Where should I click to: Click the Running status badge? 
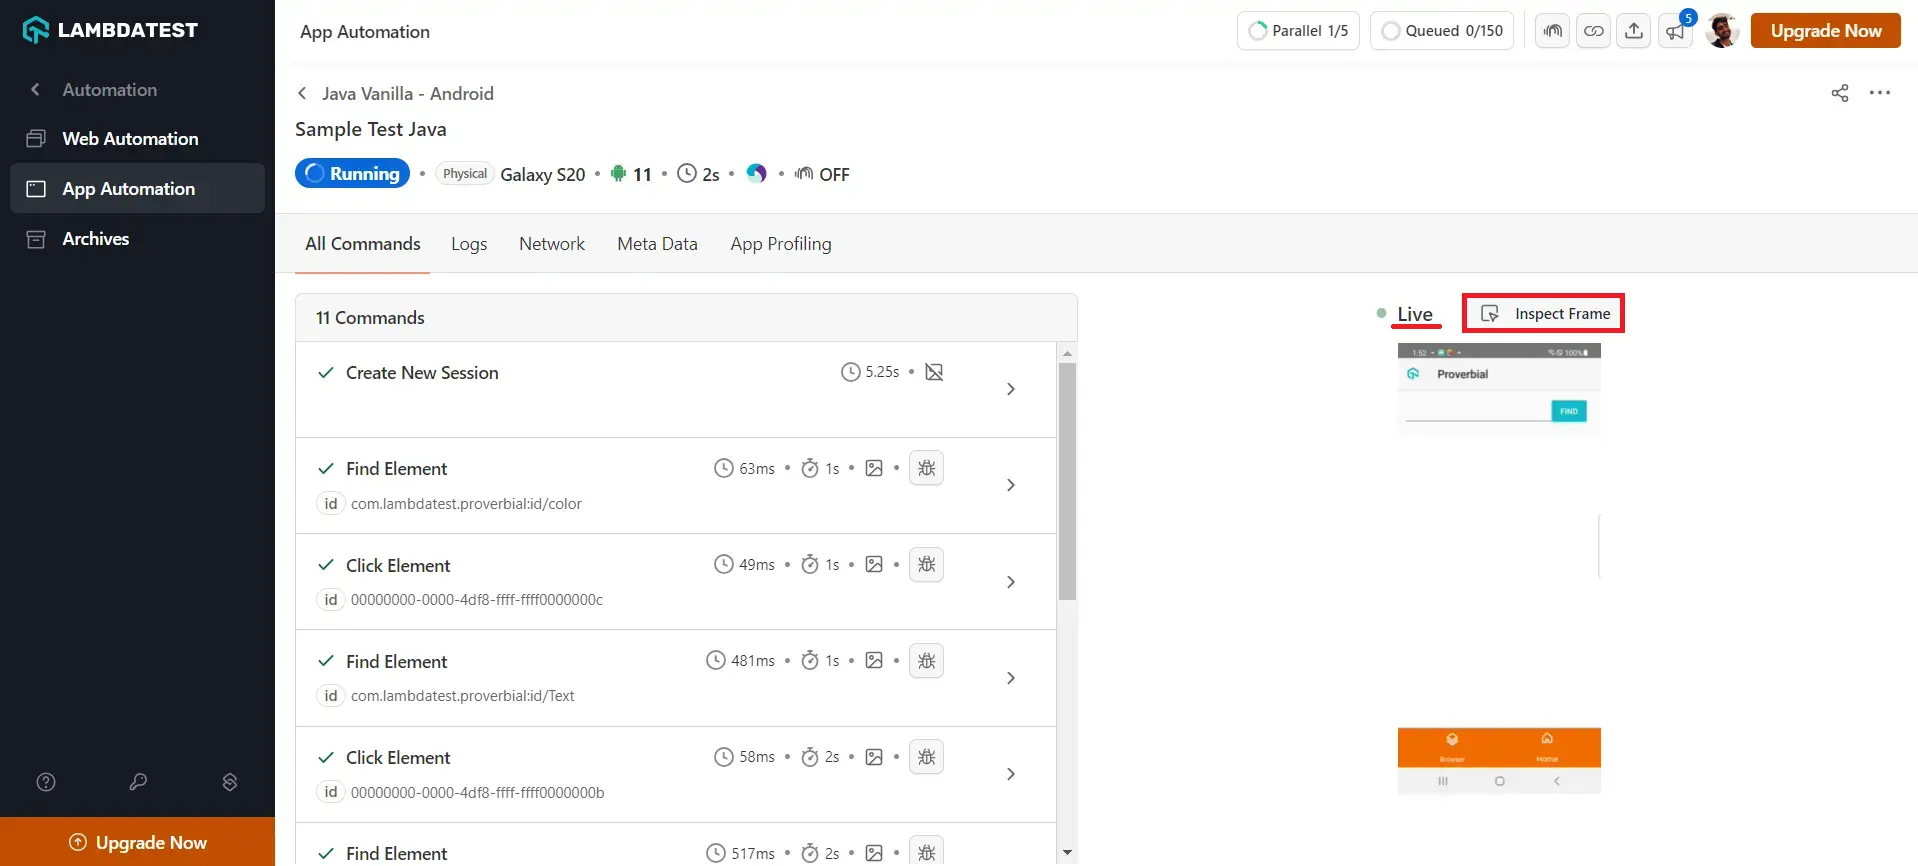coord(353,173)
